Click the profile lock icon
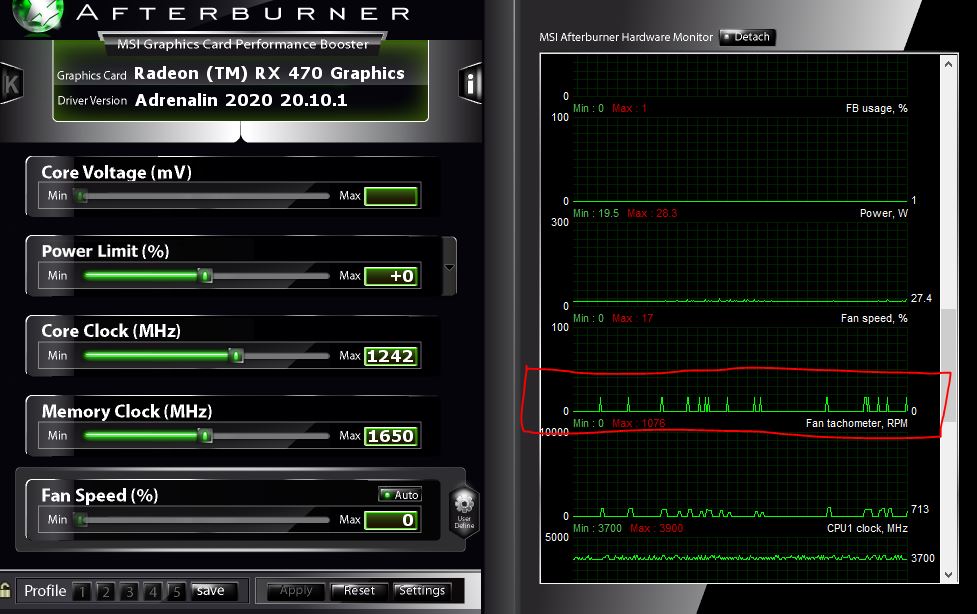Screen dimensions: 977x614 (5, 590)
